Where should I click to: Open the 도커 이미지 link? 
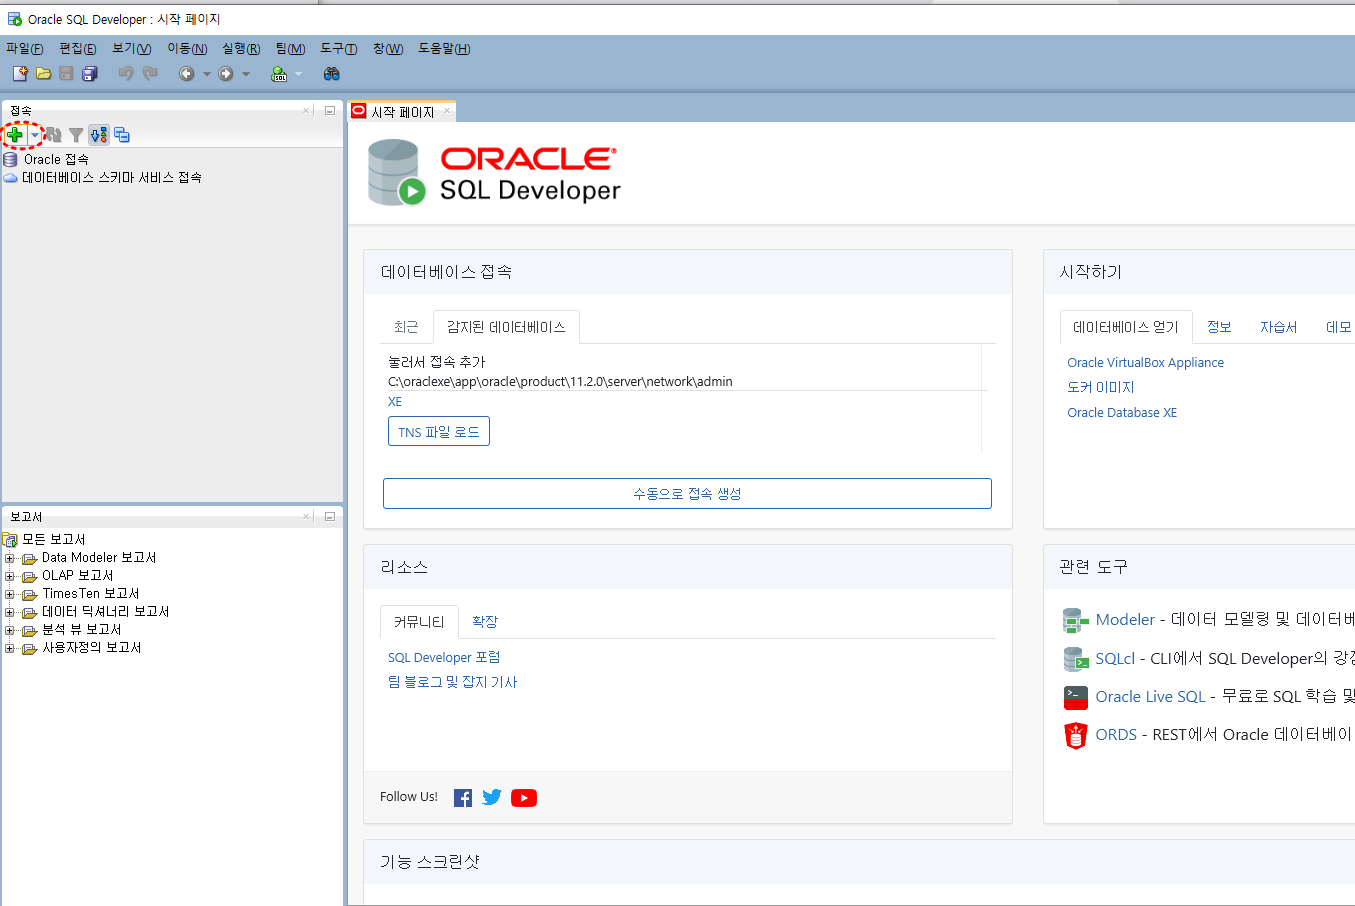coord(1100,387)
